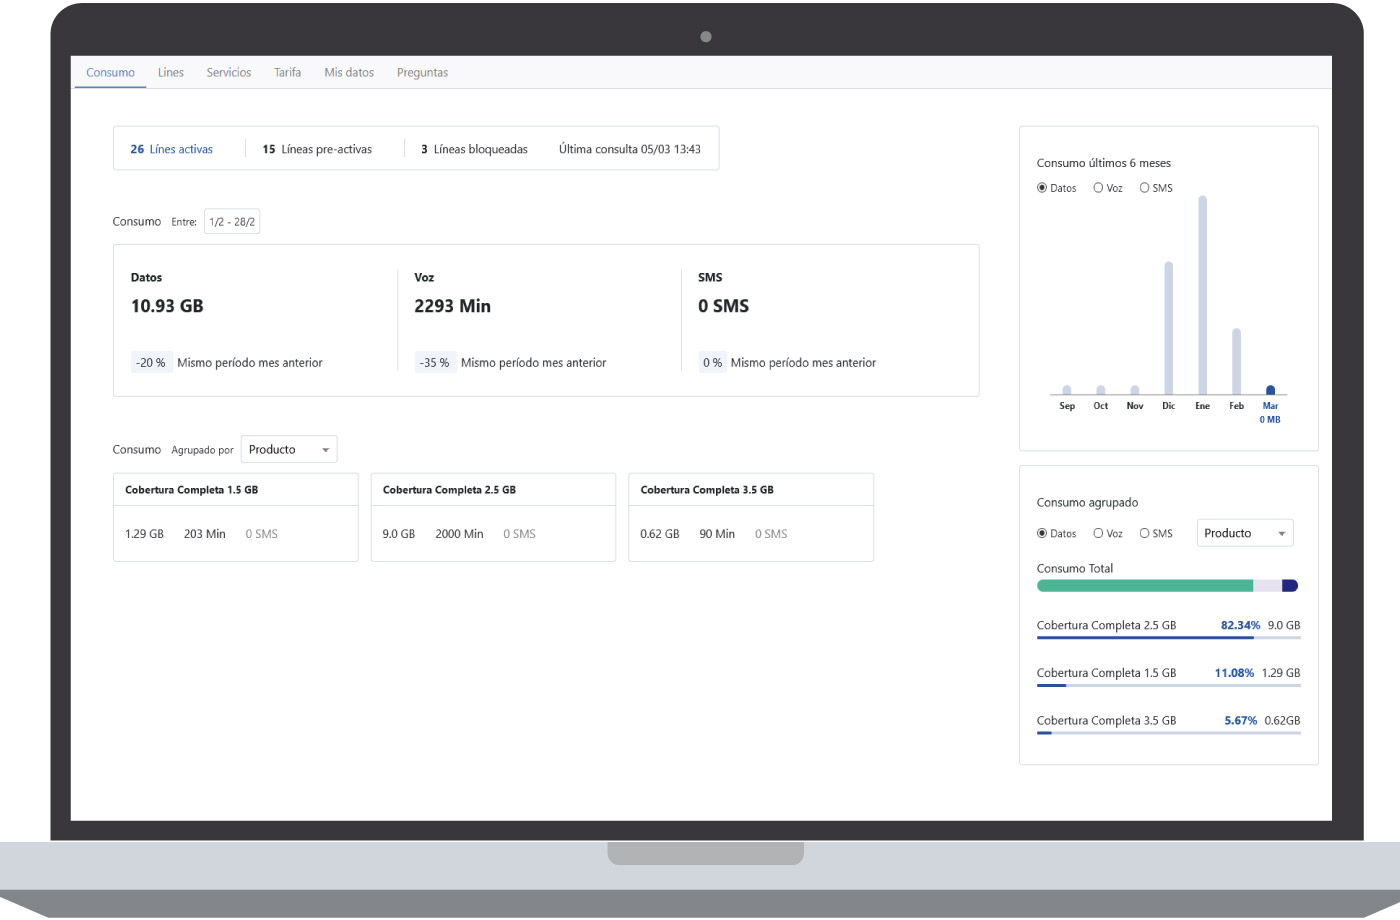The width and height of the screenshot is (1400, 920).
Task: Click the Consumo Total progress bar
Action: pyautogui.click(x=1167, y=586)
